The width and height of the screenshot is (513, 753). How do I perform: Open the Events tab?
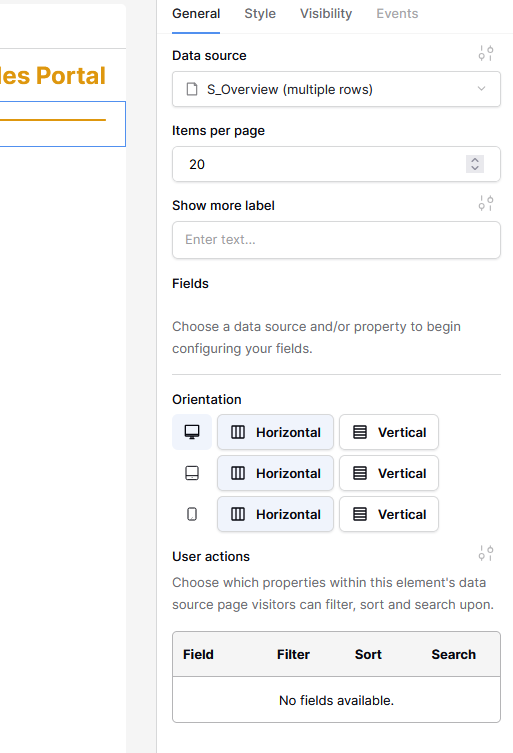coord(397,14)
